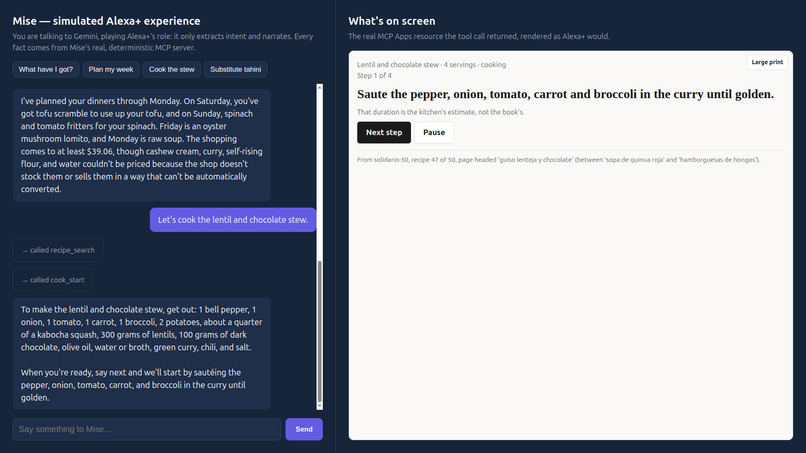This screenshot has width=806, height=453.
Task: Click the note 'That duration is the kitchen's estimate'
Action: [x=441, y=112]
